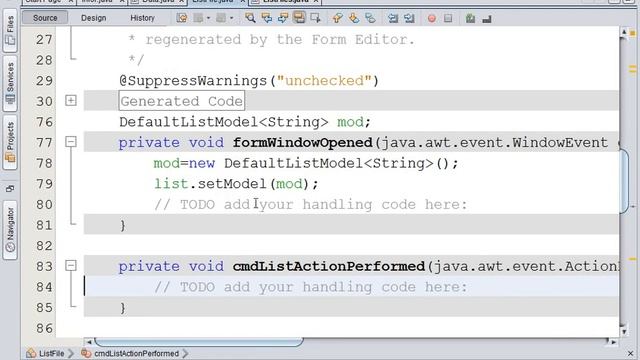Click the horizontal scrollbar right arrow
The height and width of the screenshot is (360, 640).
click(x=613, y=342)
